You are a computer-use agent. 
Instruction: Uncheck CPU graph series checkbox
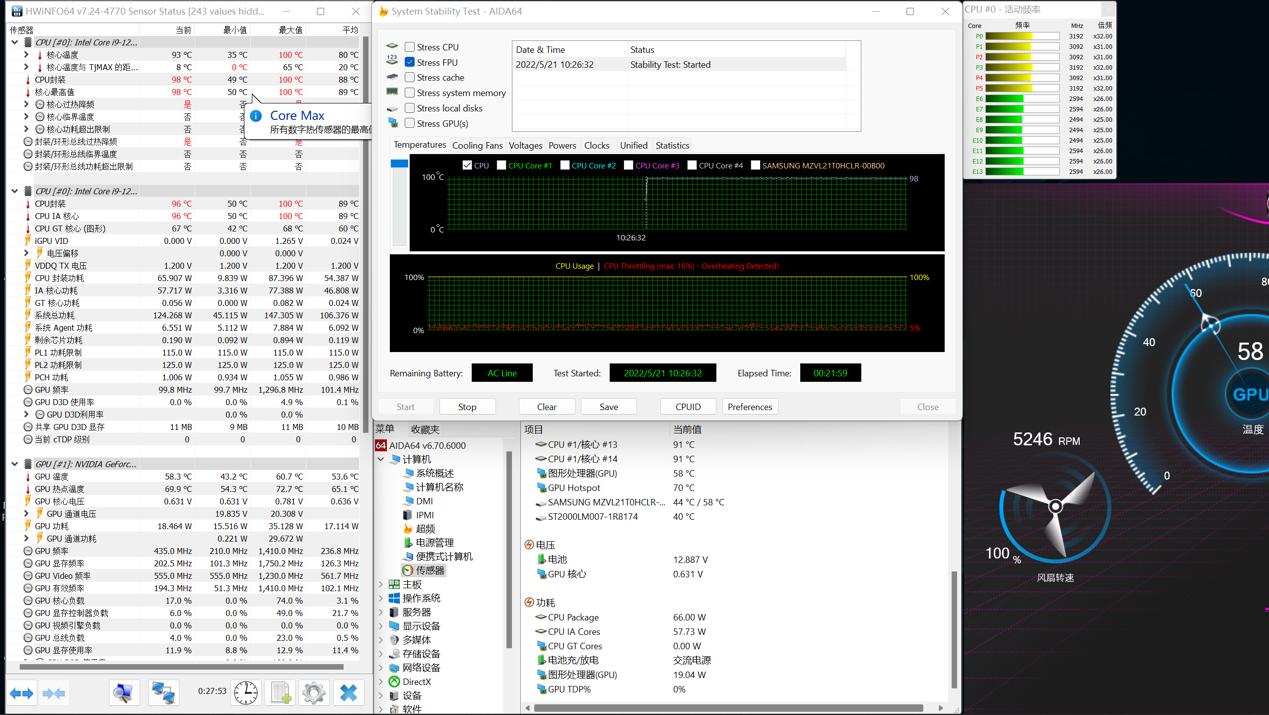point(467,165)
